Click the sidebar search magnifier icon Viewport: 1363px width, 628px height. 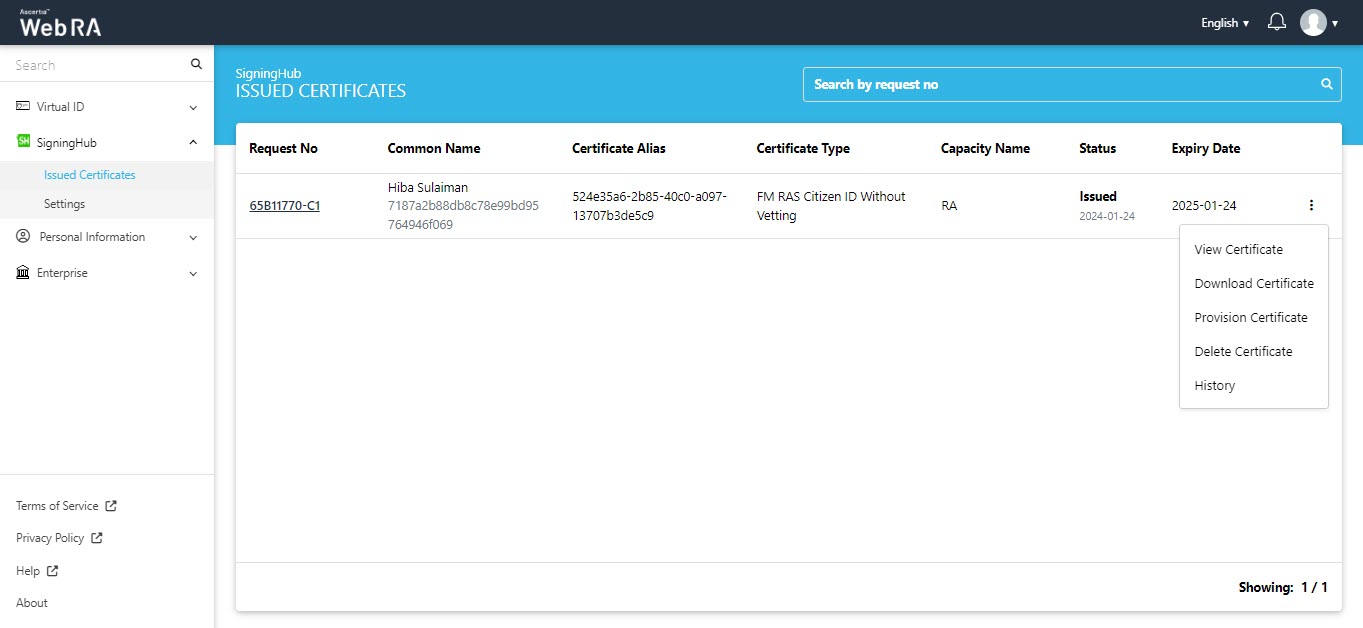(196, 65)
